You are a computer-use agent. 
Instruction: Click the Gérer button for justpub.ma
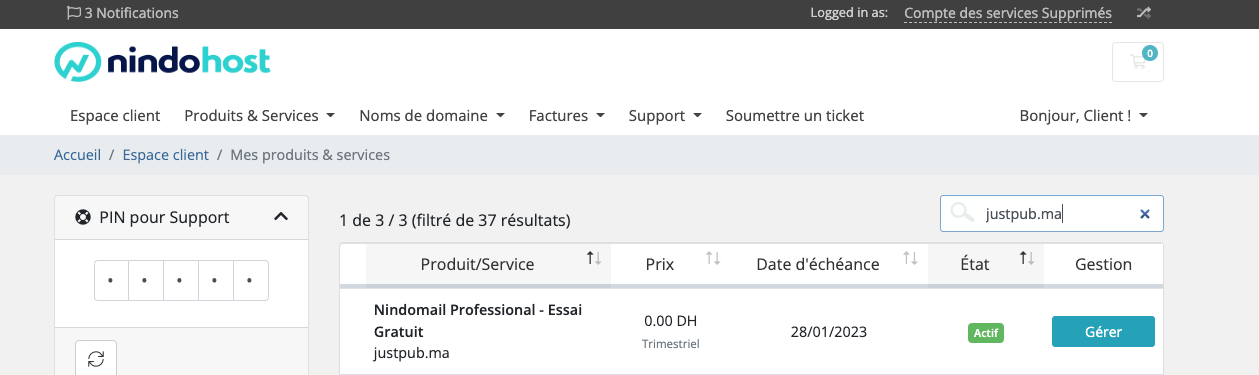click(x=1103, y=332)
